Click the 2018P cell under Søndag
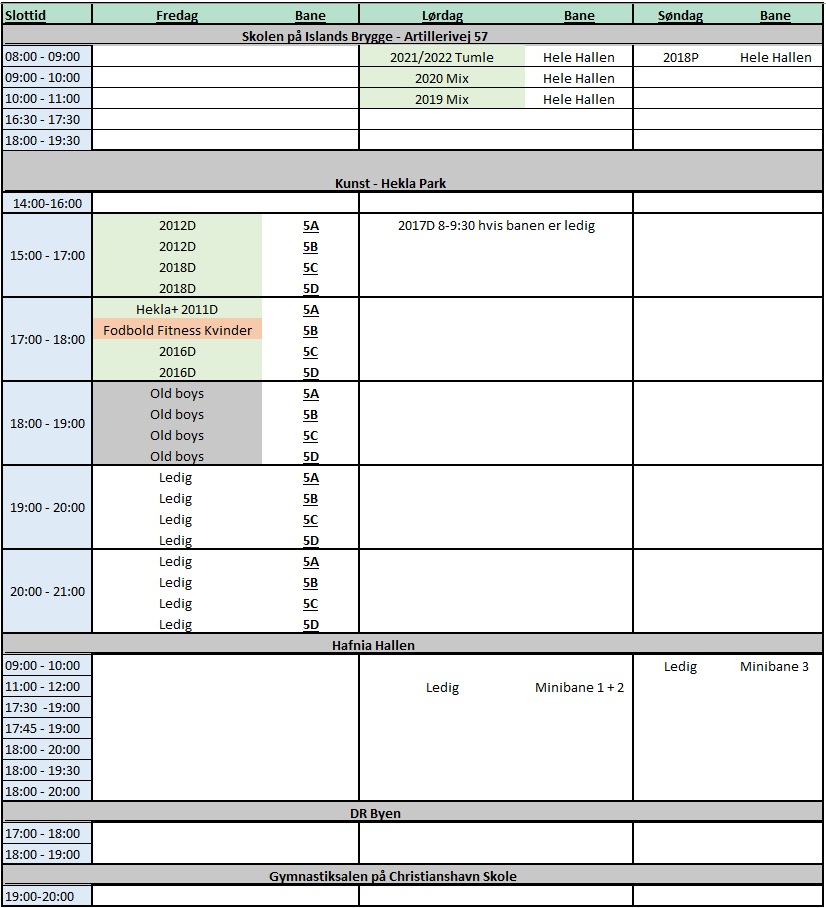This screenshot has height=908, width=826. pyautogui.click(x=681, y=57)
